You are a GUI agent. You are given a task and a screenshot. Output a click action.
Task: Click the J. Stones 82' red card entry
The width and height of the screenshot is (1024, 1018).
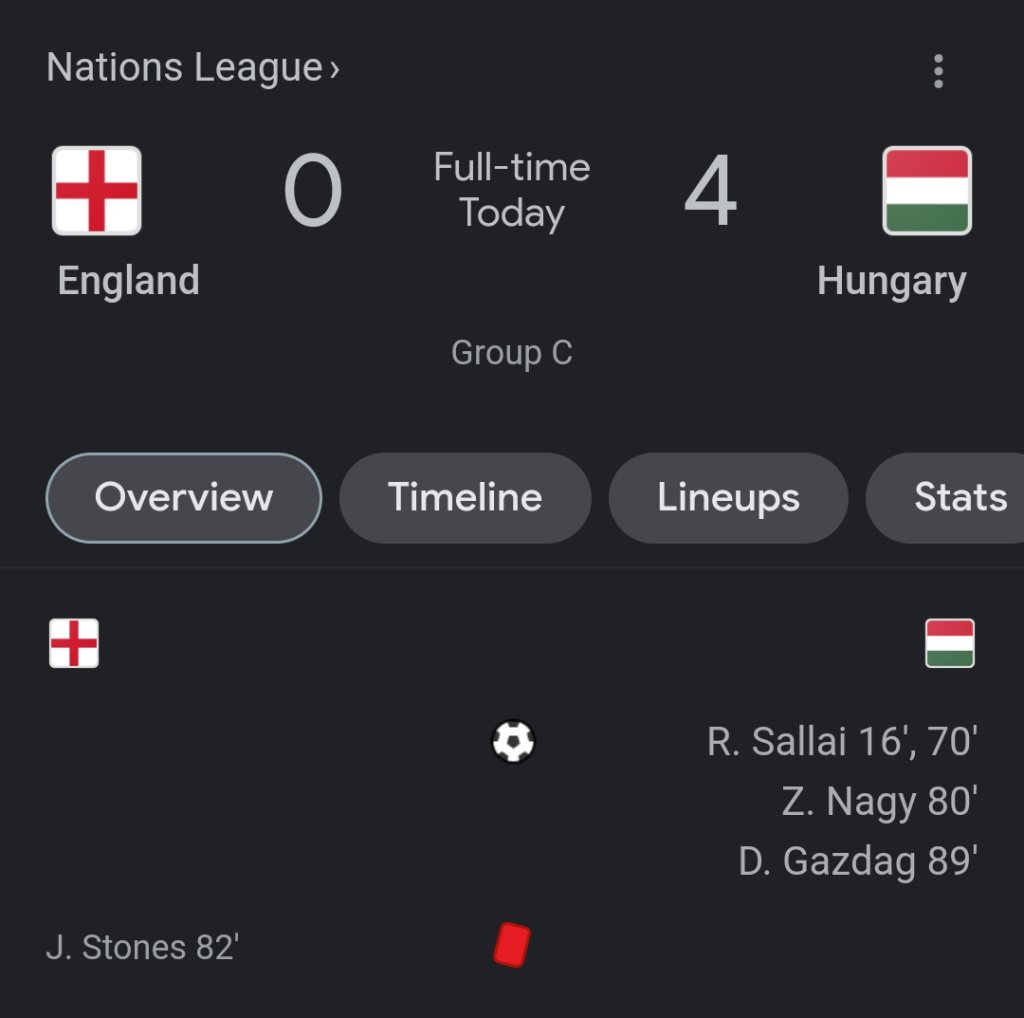[x=142, y=947]
